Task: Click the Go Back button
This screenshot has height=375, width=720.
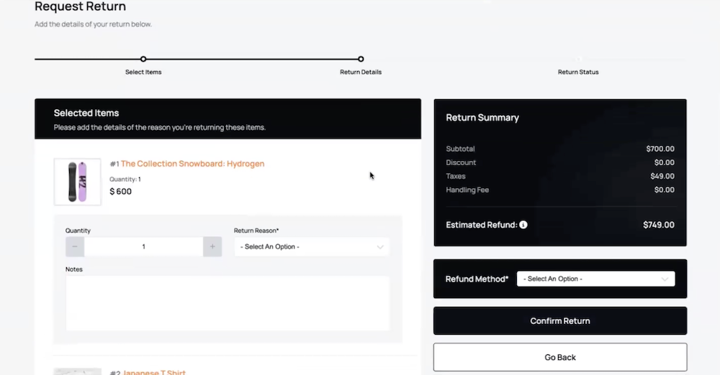Action: point(560,357)
